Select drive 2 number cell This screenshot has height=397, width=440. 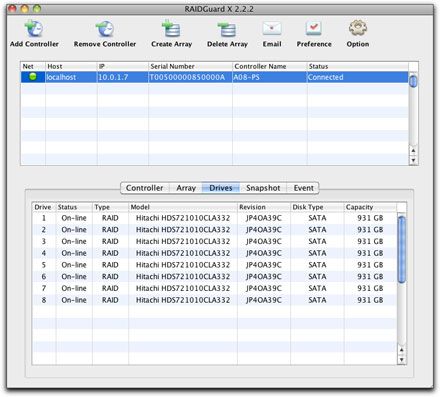(x=44, y=230)
